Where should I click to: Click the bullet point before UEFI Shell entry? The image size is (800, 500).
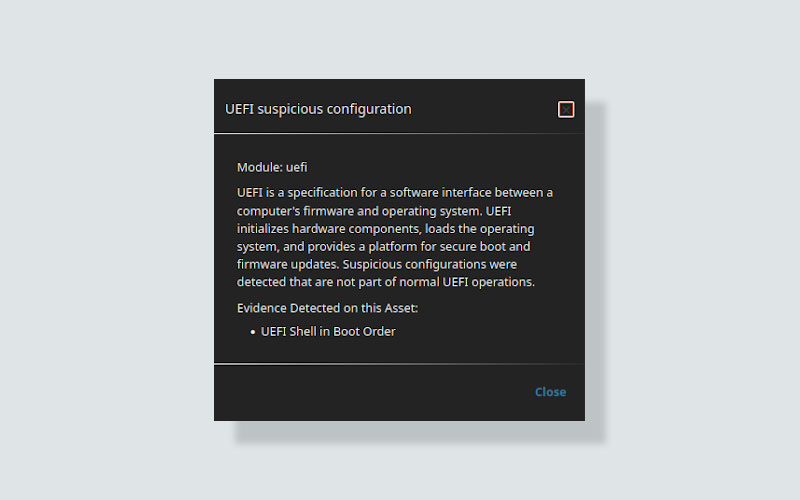pyautogui.click(x=253, y=332)
